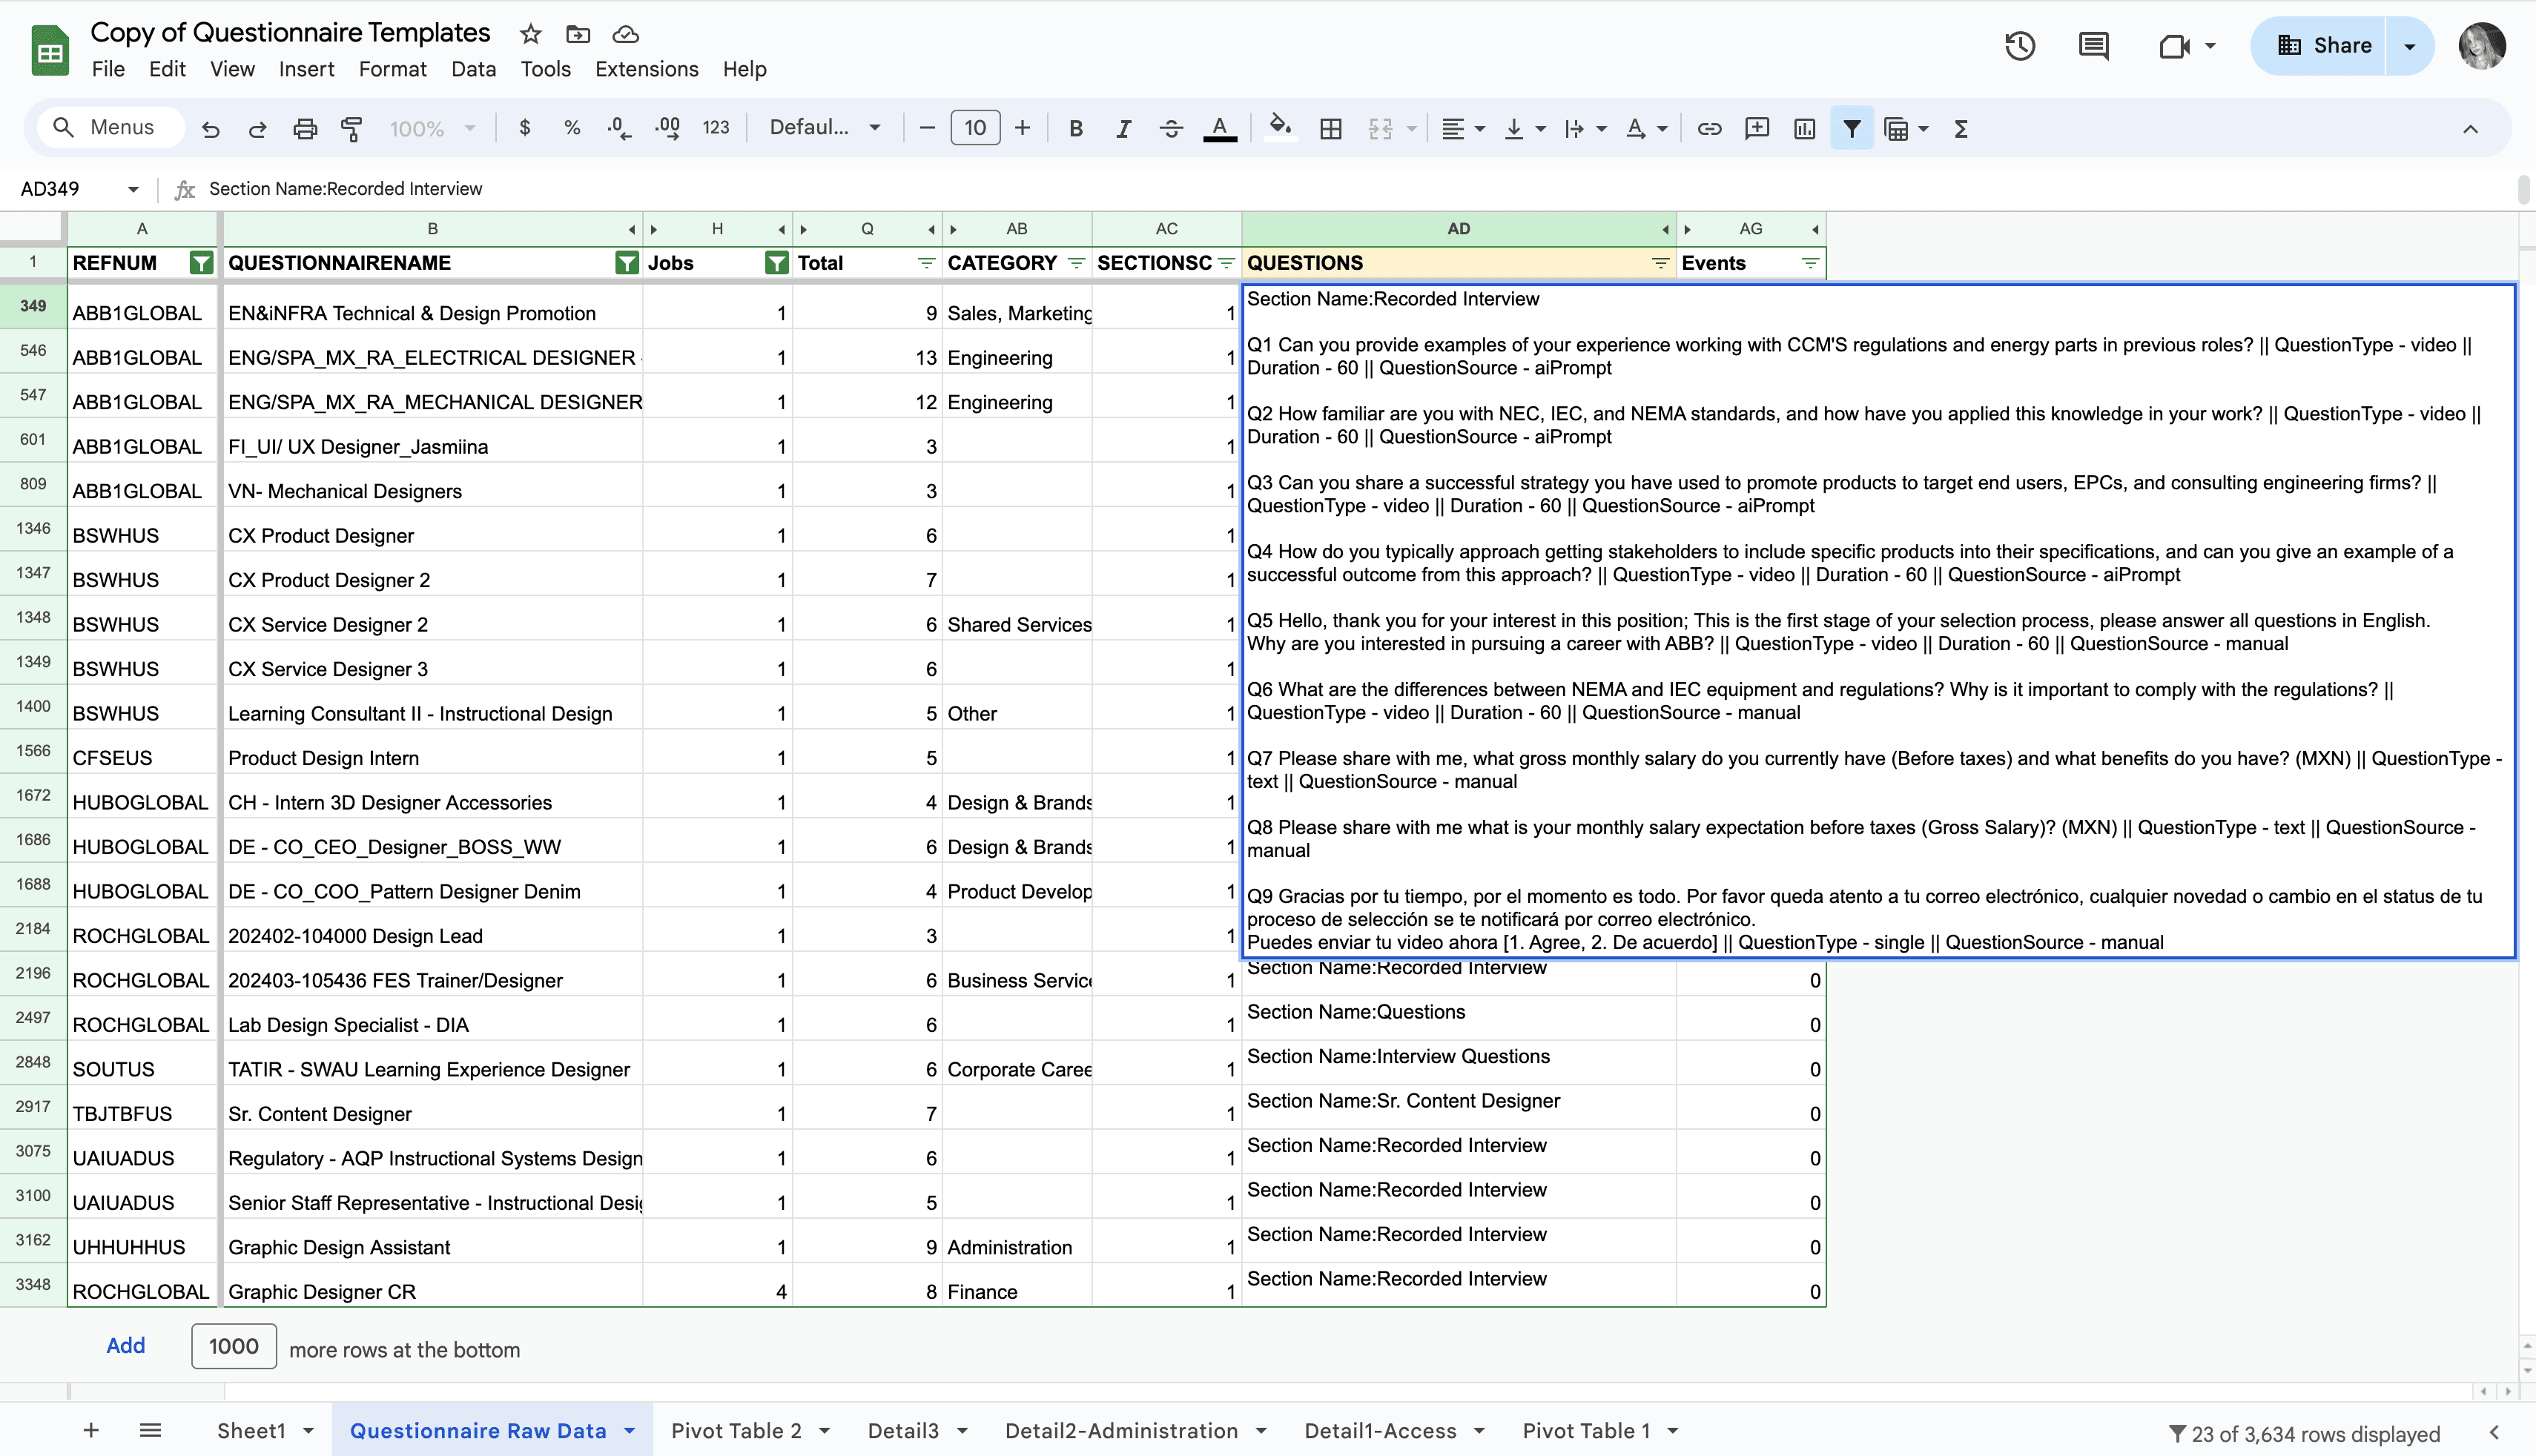The width and height of the screenshot is (2536, 1456).
Task: Open the Extensions menu
Action: (x=646, y=69)
